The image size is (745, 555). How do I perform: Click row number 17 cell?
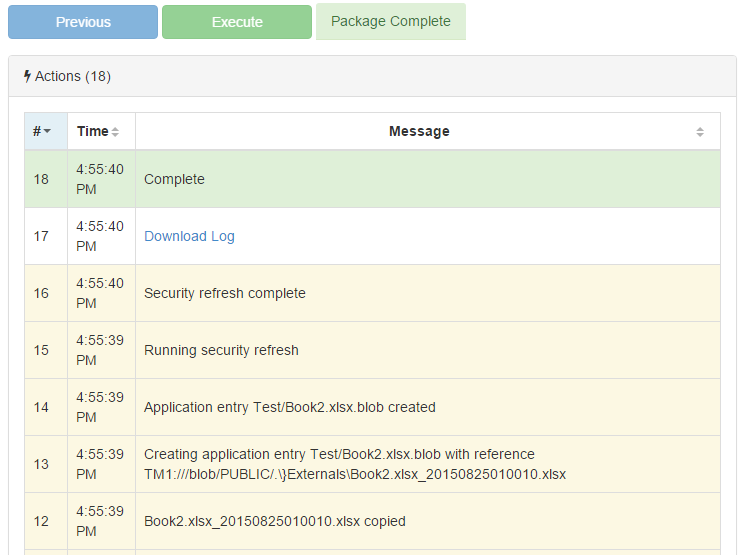(x=41, y=236)
